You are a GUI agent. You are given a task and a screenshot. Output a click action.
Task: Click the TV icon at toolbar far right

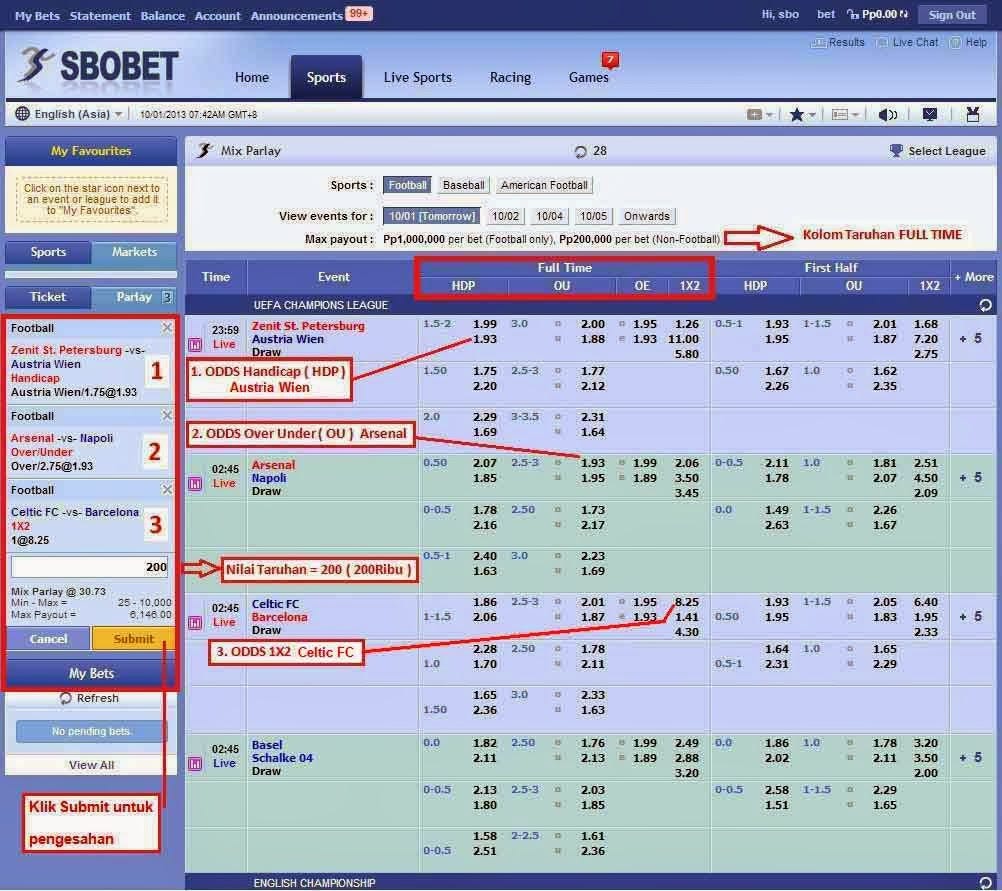971,115
